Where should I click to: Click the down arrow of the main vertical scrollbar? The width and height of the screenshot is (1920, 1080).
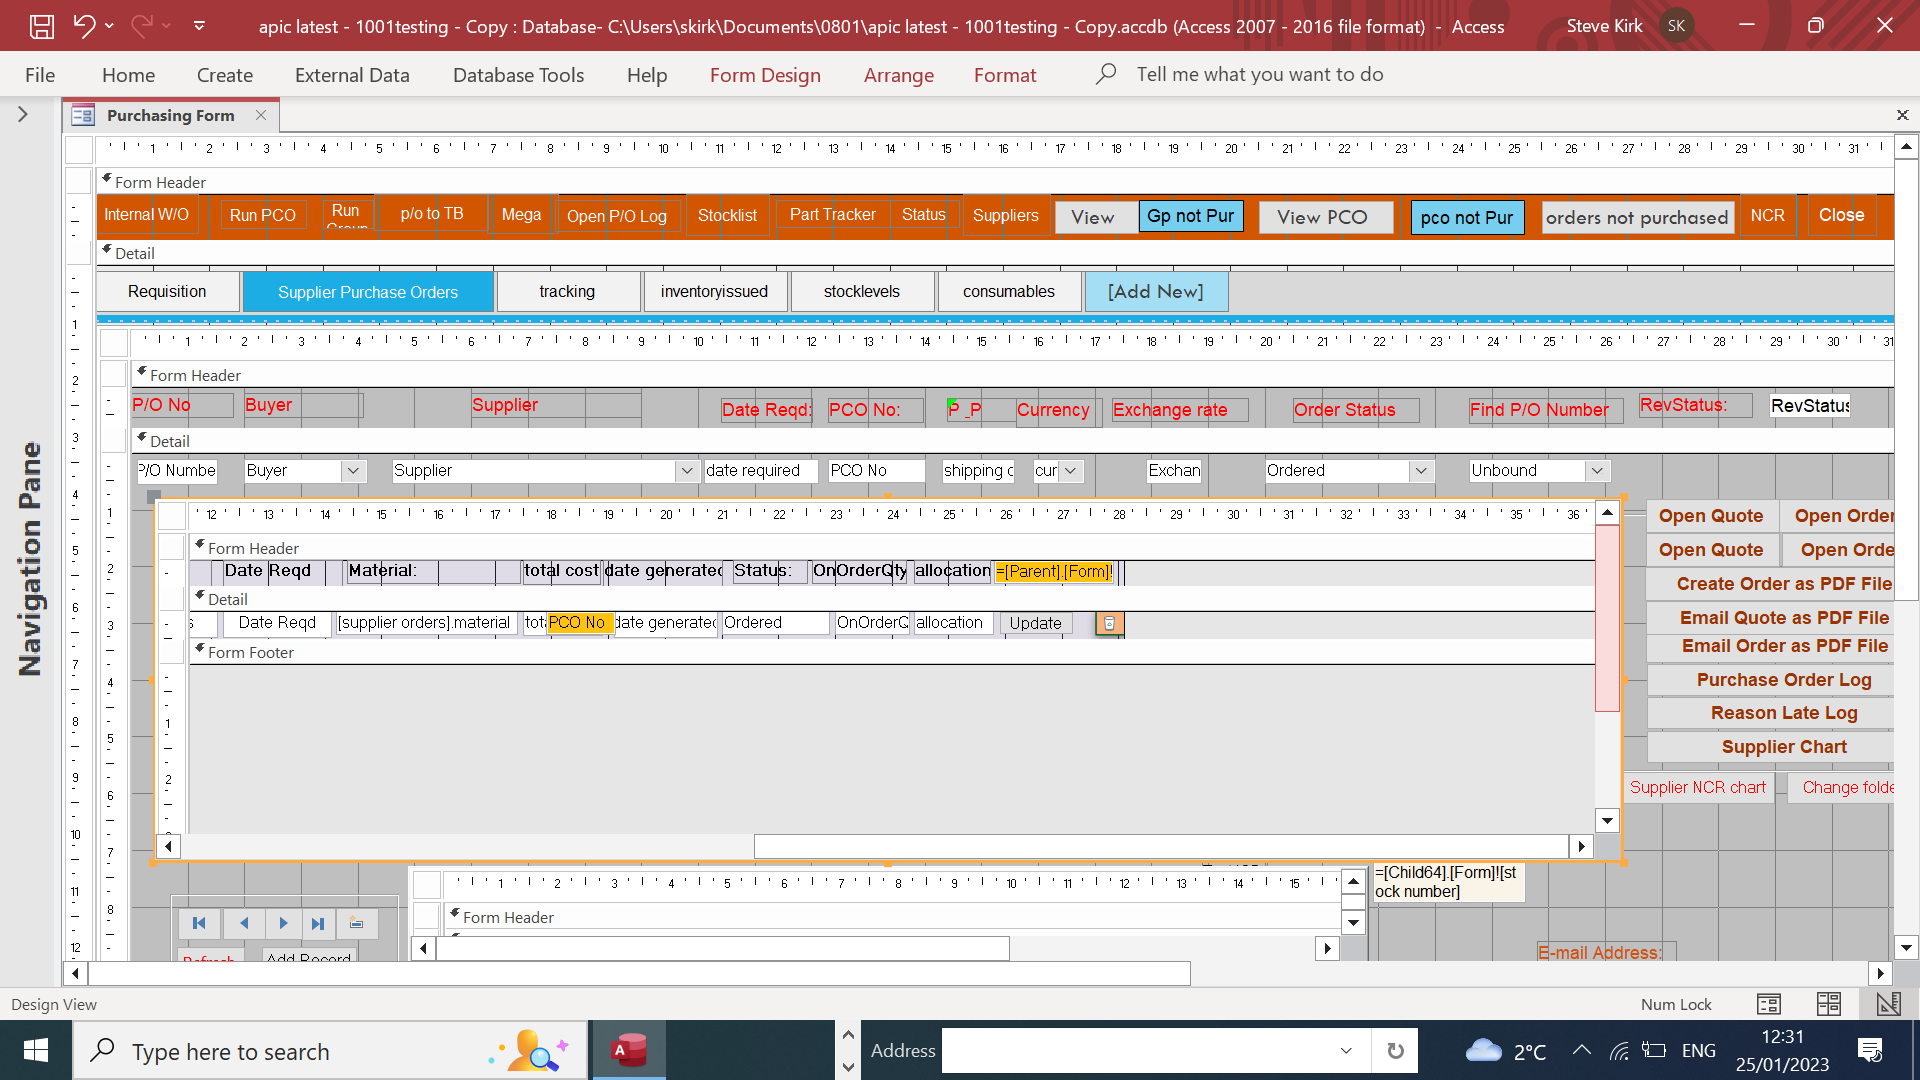[x=1906, y=948]
